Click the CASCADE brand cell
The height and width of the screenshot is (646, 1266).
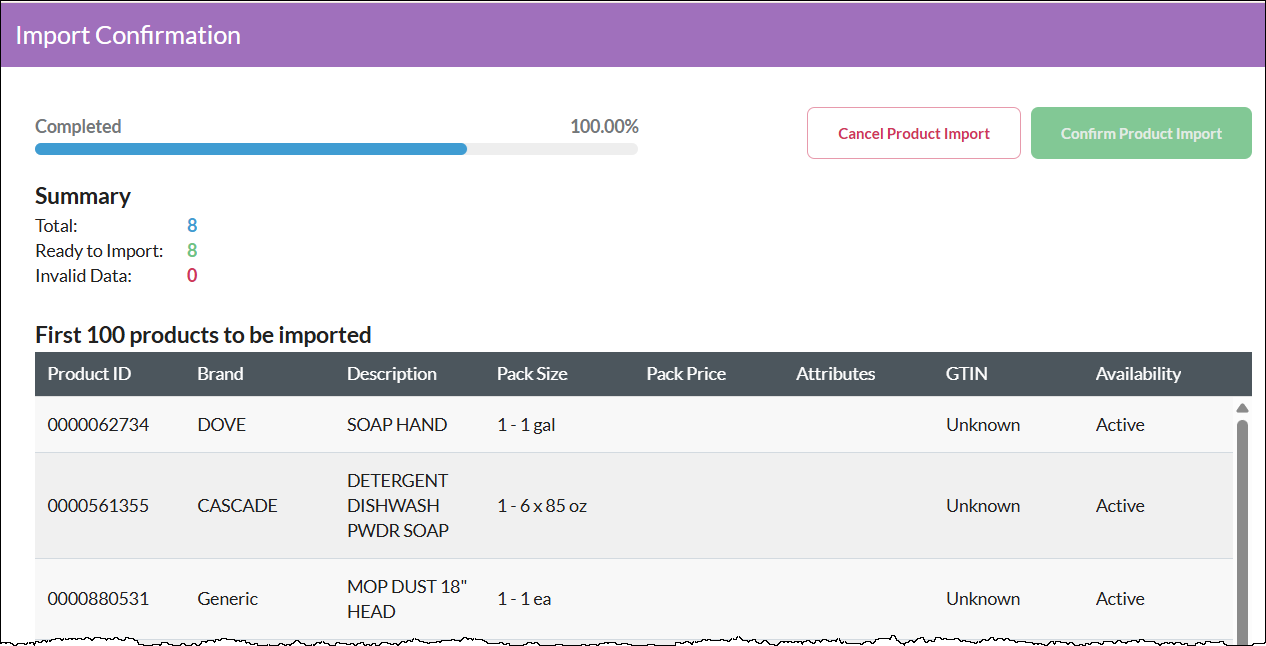pyautogui.click(x=238, y=506)
